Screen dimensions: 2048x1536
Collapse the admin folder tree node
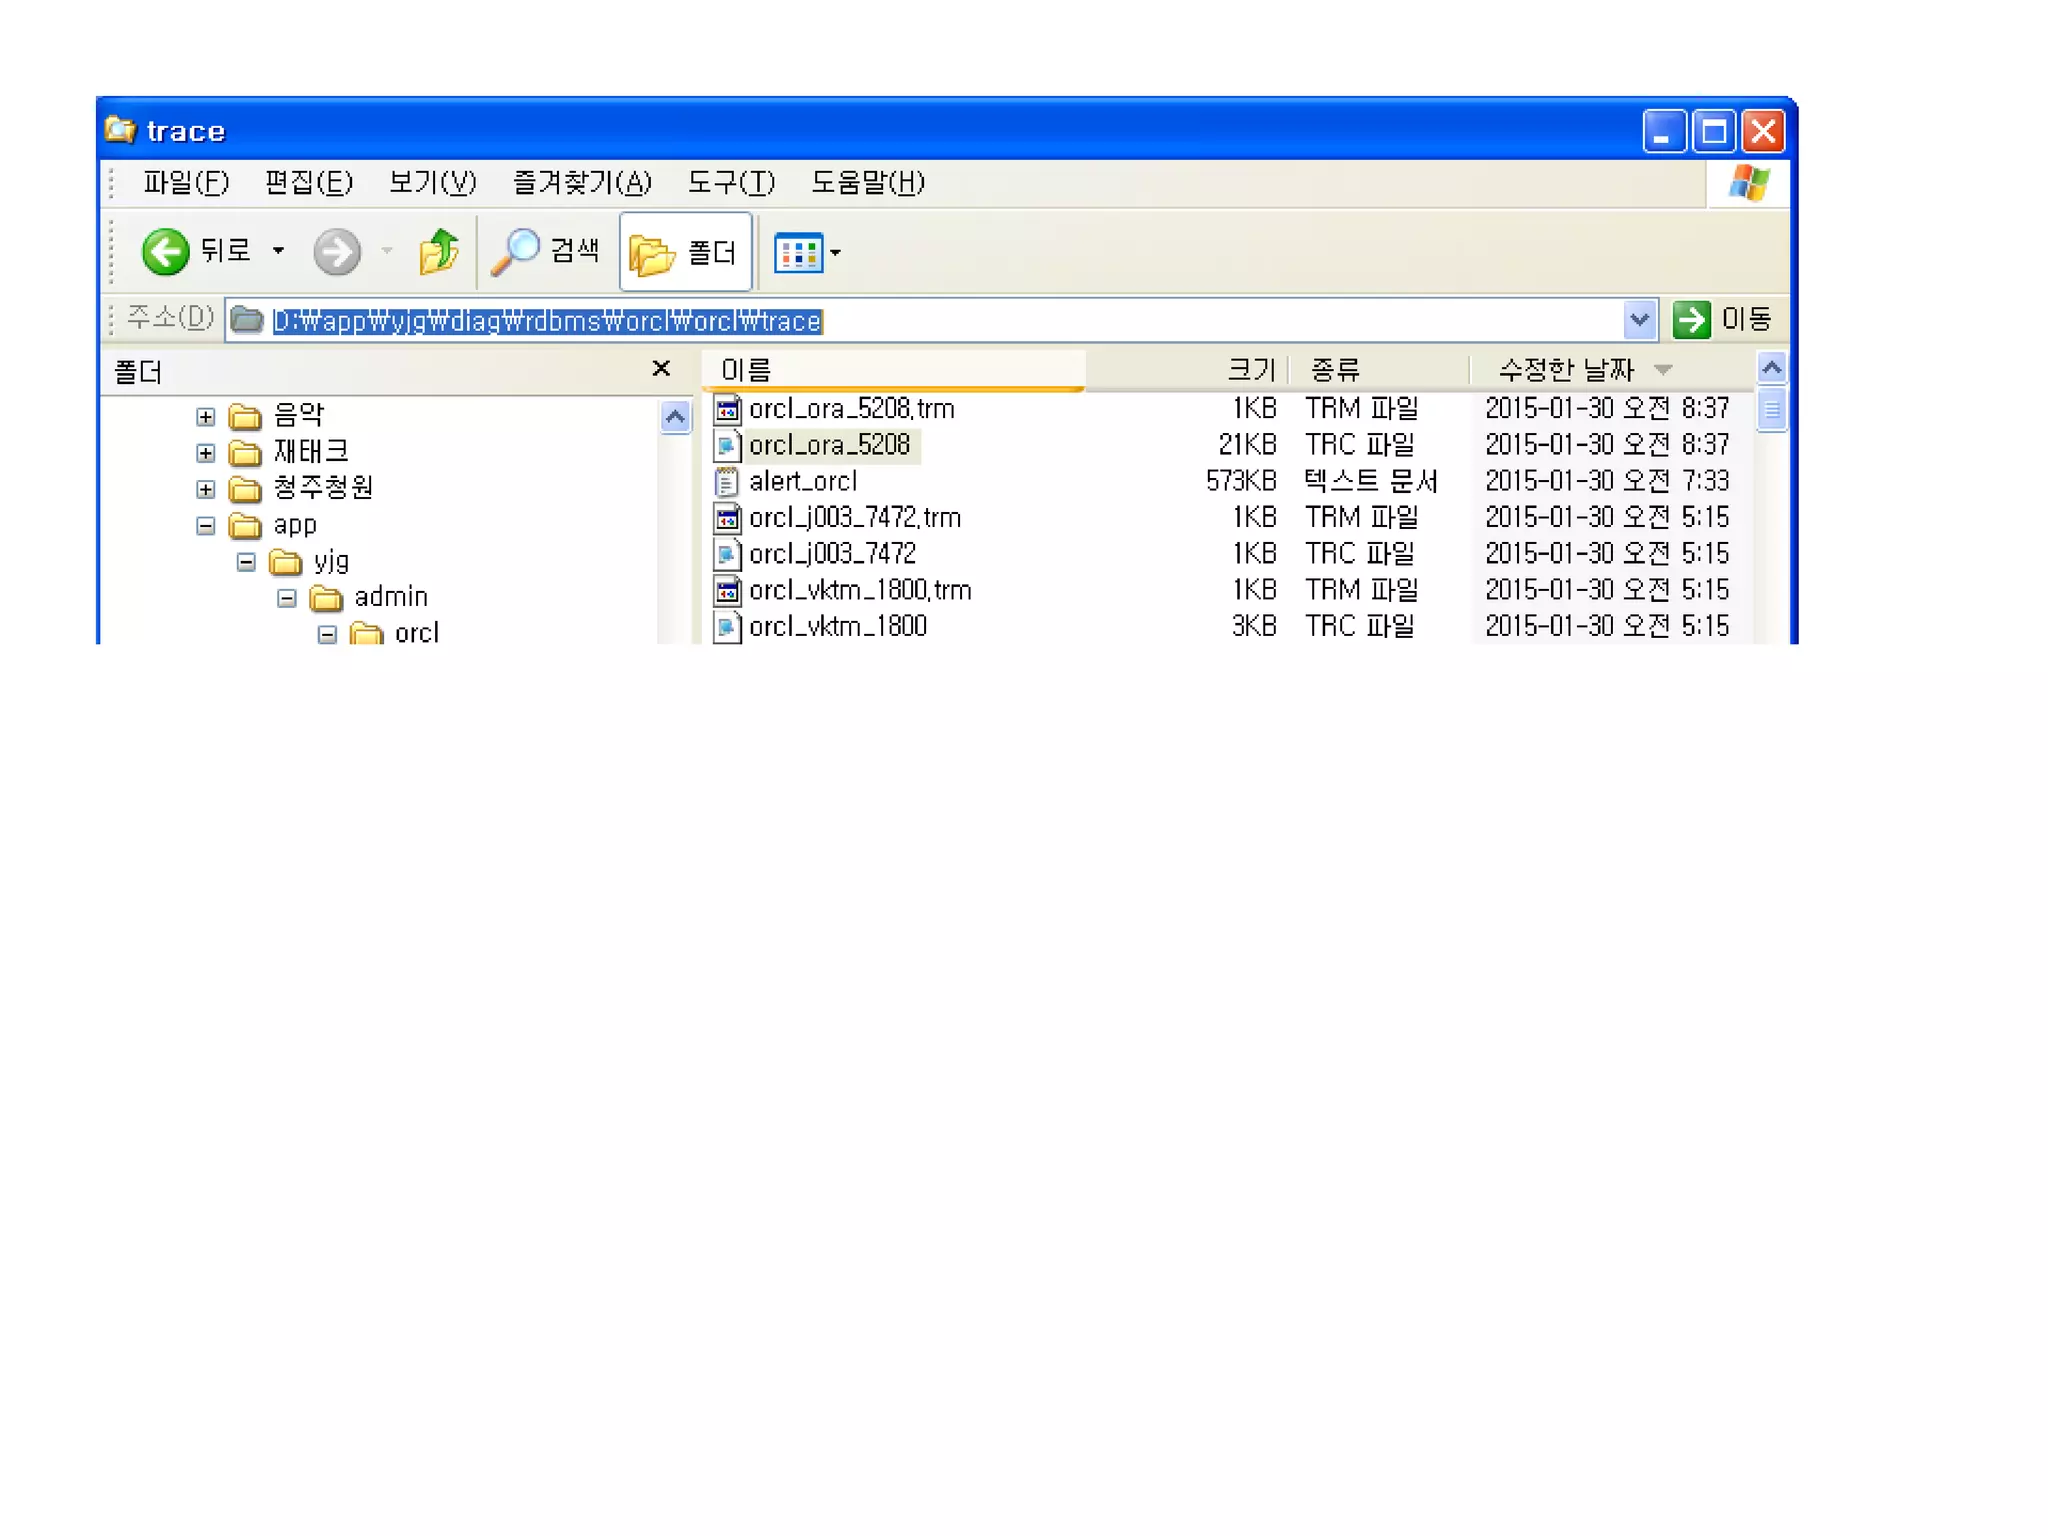point(287,599)
